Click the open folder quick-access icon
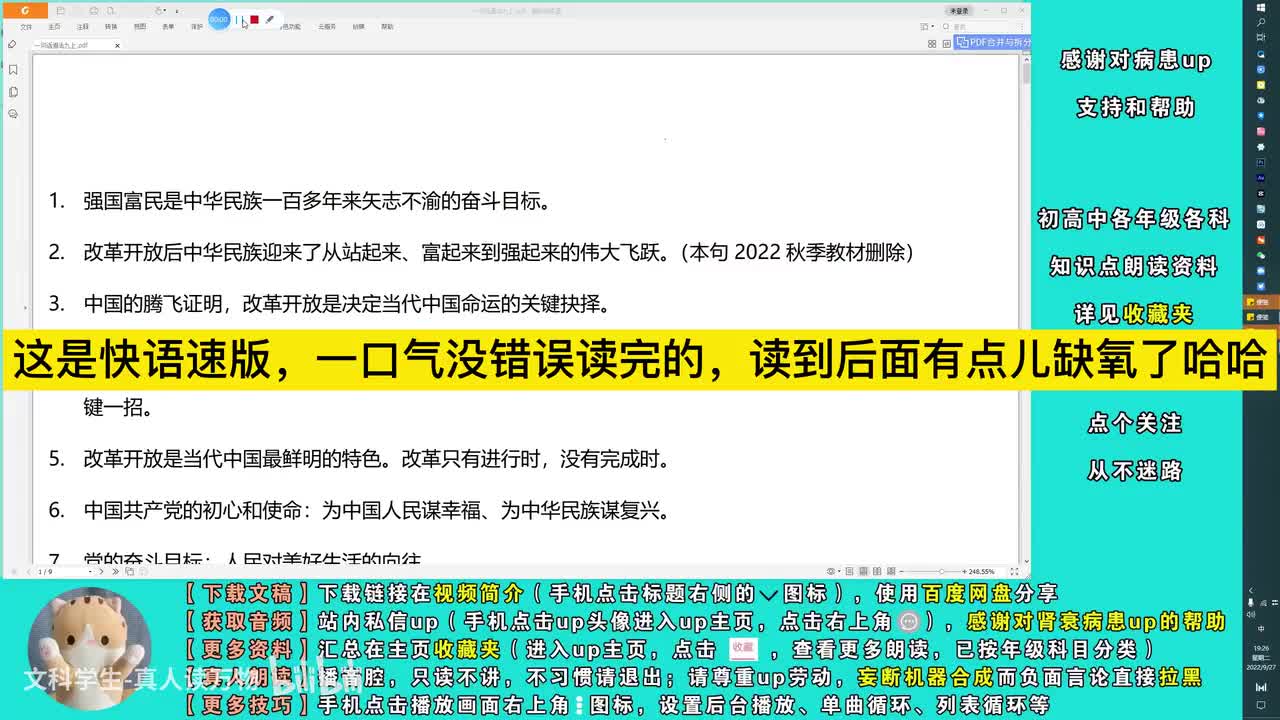Image resolution: width=1280 pixels, height=720 pixels. point(61,10)
